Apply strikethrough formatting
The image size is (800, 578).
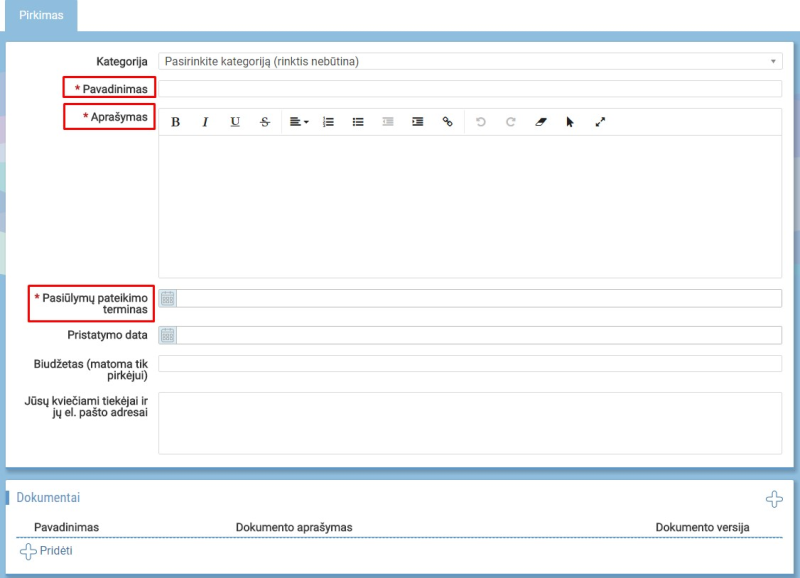point(265,122)
